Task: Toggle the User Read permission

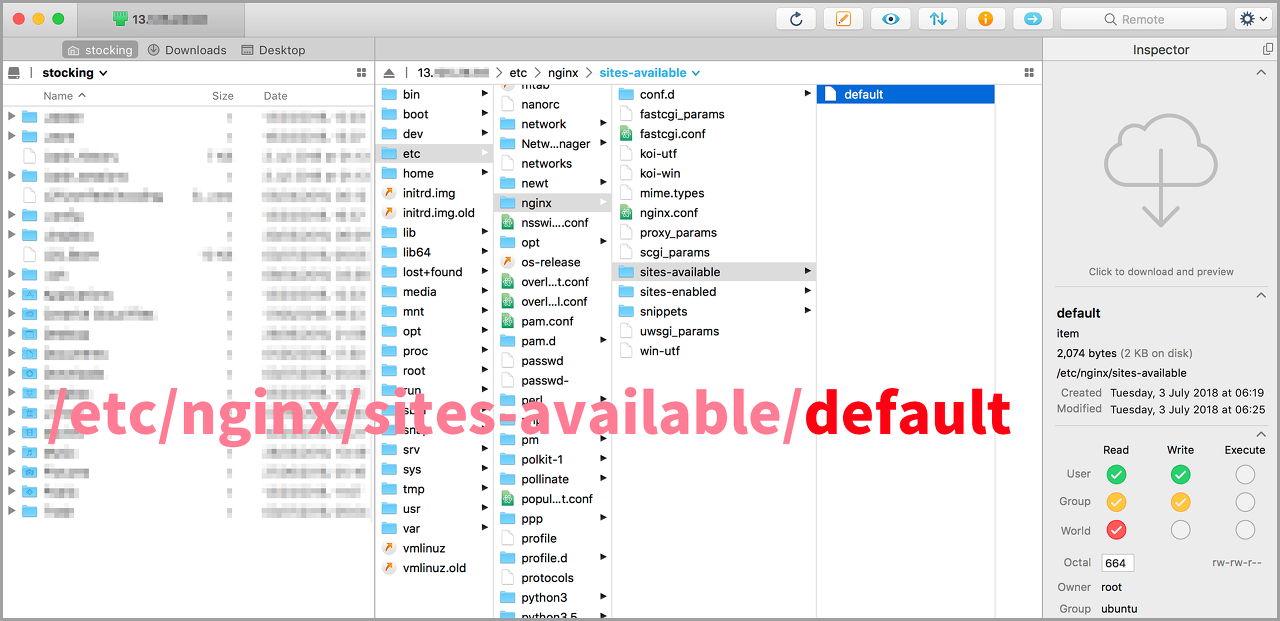Action: click(x=1116, y=475)
